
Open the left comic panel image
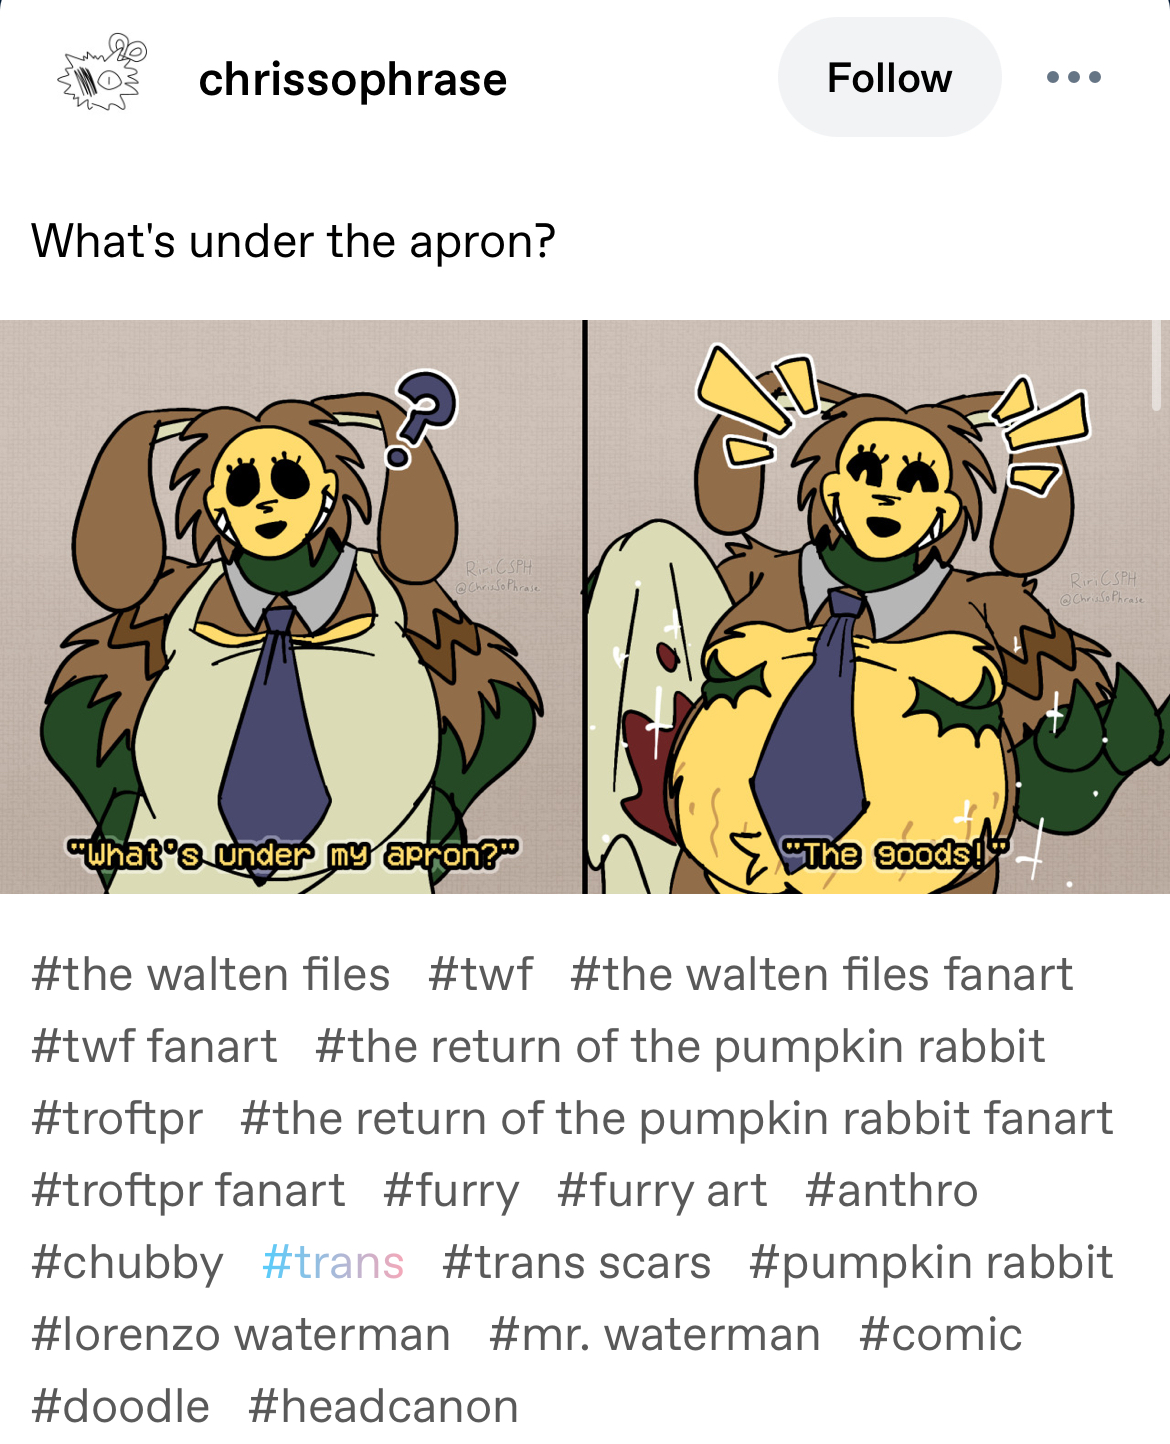tap(291, 607)
